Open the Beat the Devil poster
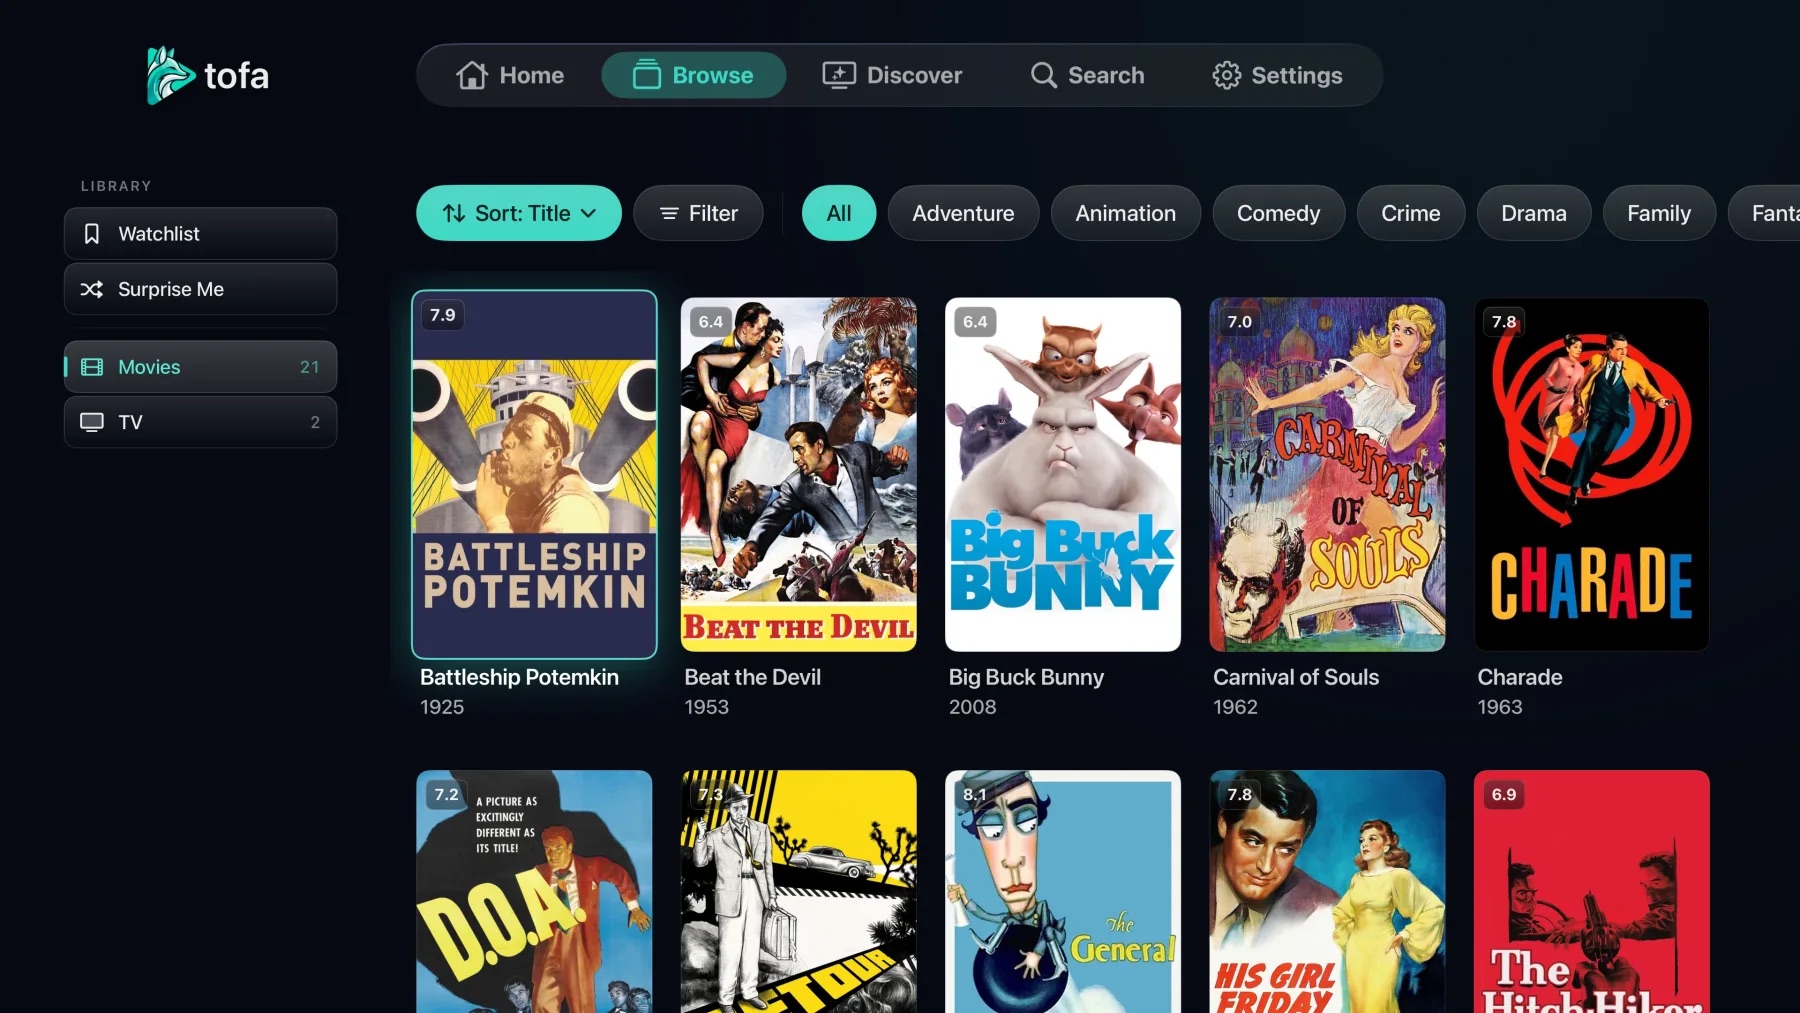Image resolution: width=1800 pixels, height=1013 pixels. [798, 474]
